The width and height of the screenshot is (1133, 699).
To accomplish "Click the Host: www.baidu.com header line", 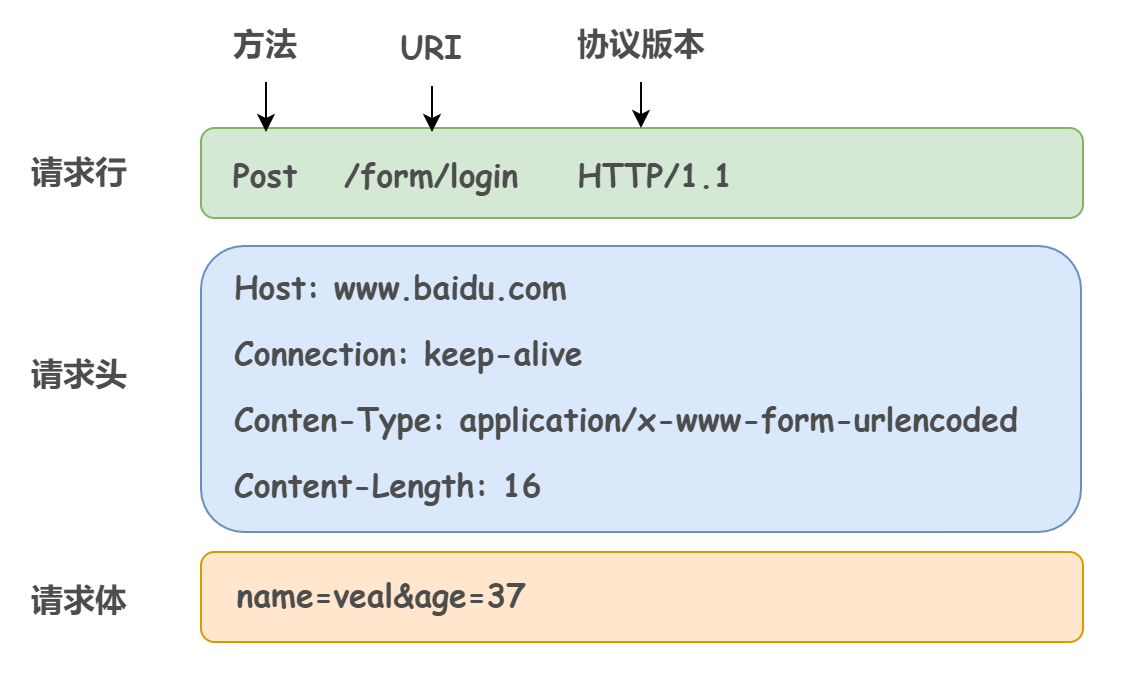I will pyautogui.click(x=400, y=290).
